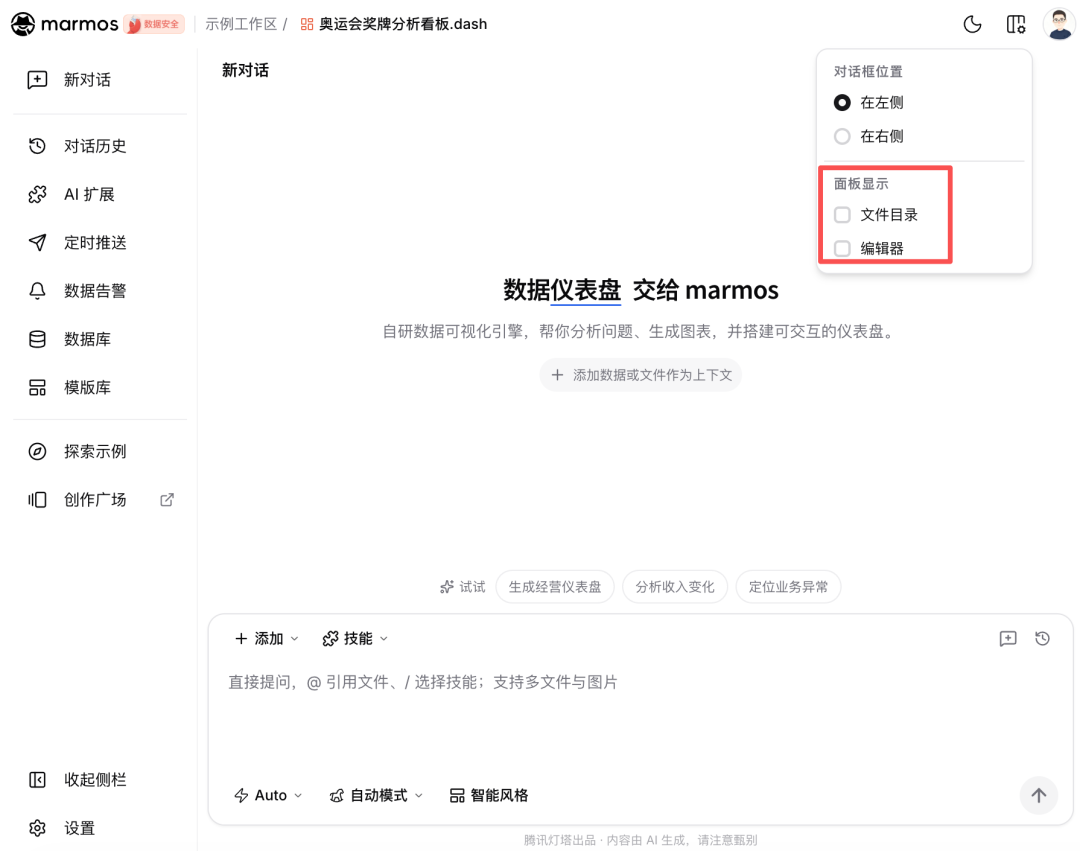Open the 自动模式 dropdown
1080x851 pixels.
pos(376,796)
